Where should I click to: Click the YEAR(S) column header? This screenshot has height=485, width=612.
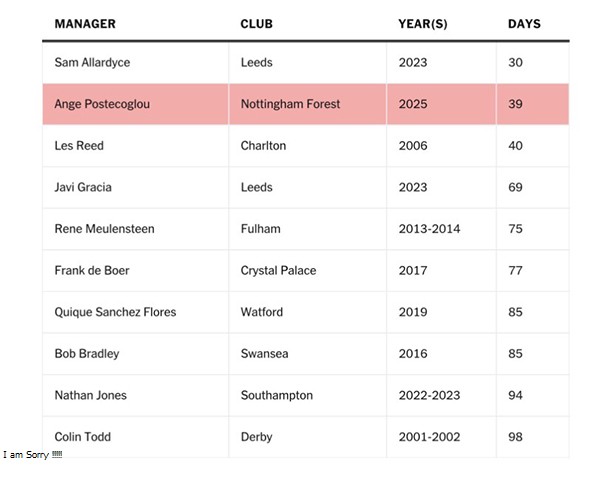tap(423, 24)
